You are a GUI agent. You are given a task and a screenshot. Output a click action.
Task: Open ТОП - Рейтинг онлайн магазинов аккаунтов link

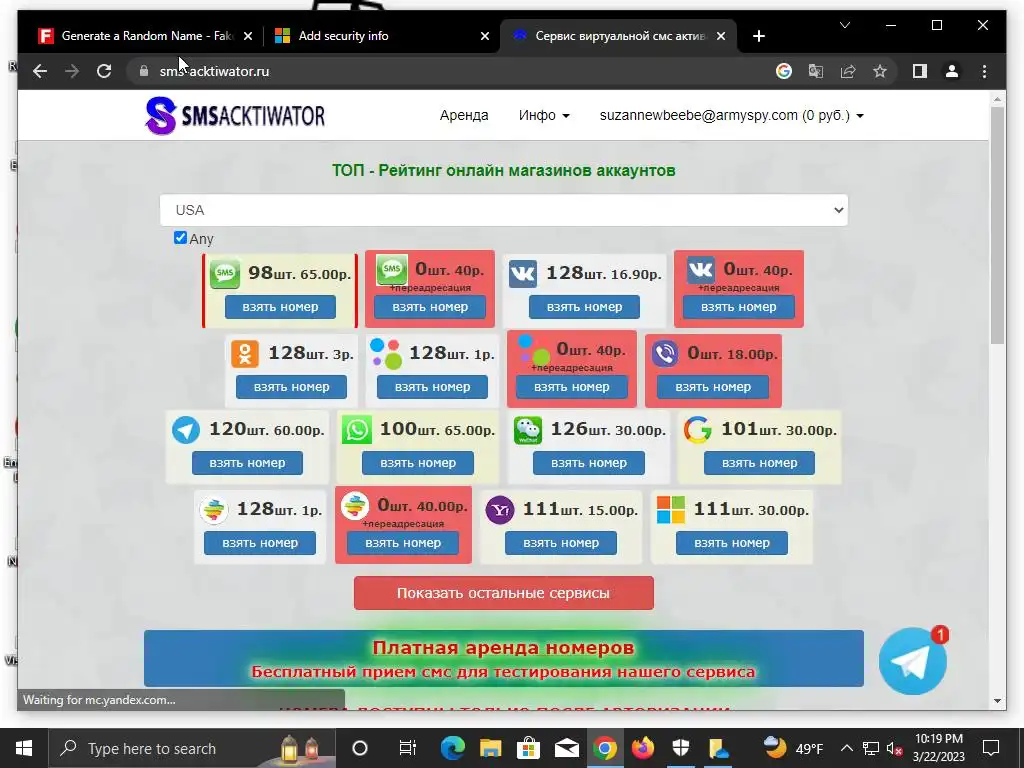[504, 170]
